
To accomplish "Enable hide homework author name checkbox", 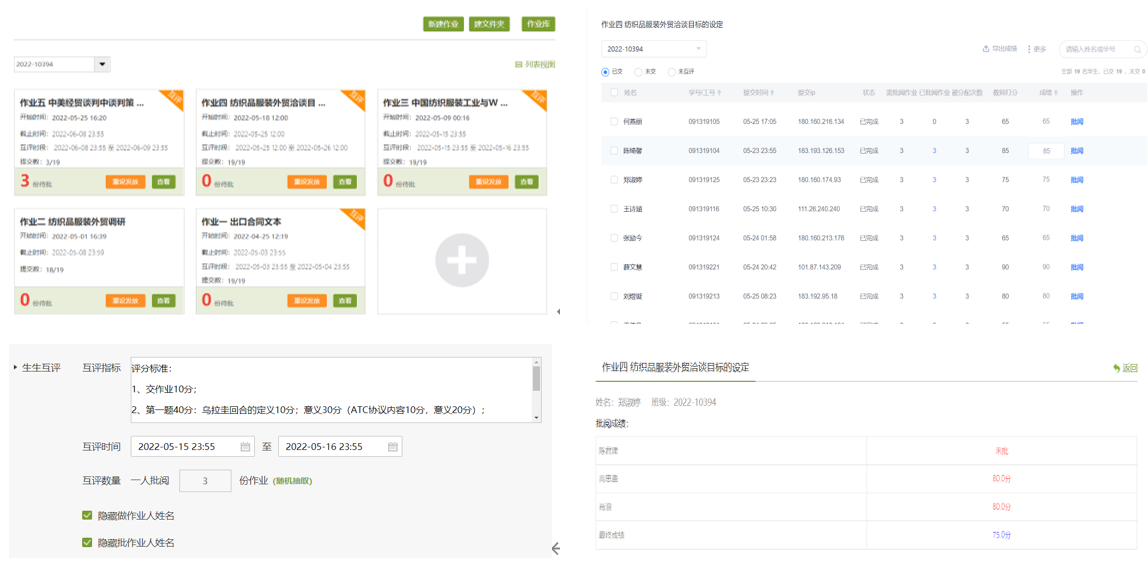I will click(87, 516).
